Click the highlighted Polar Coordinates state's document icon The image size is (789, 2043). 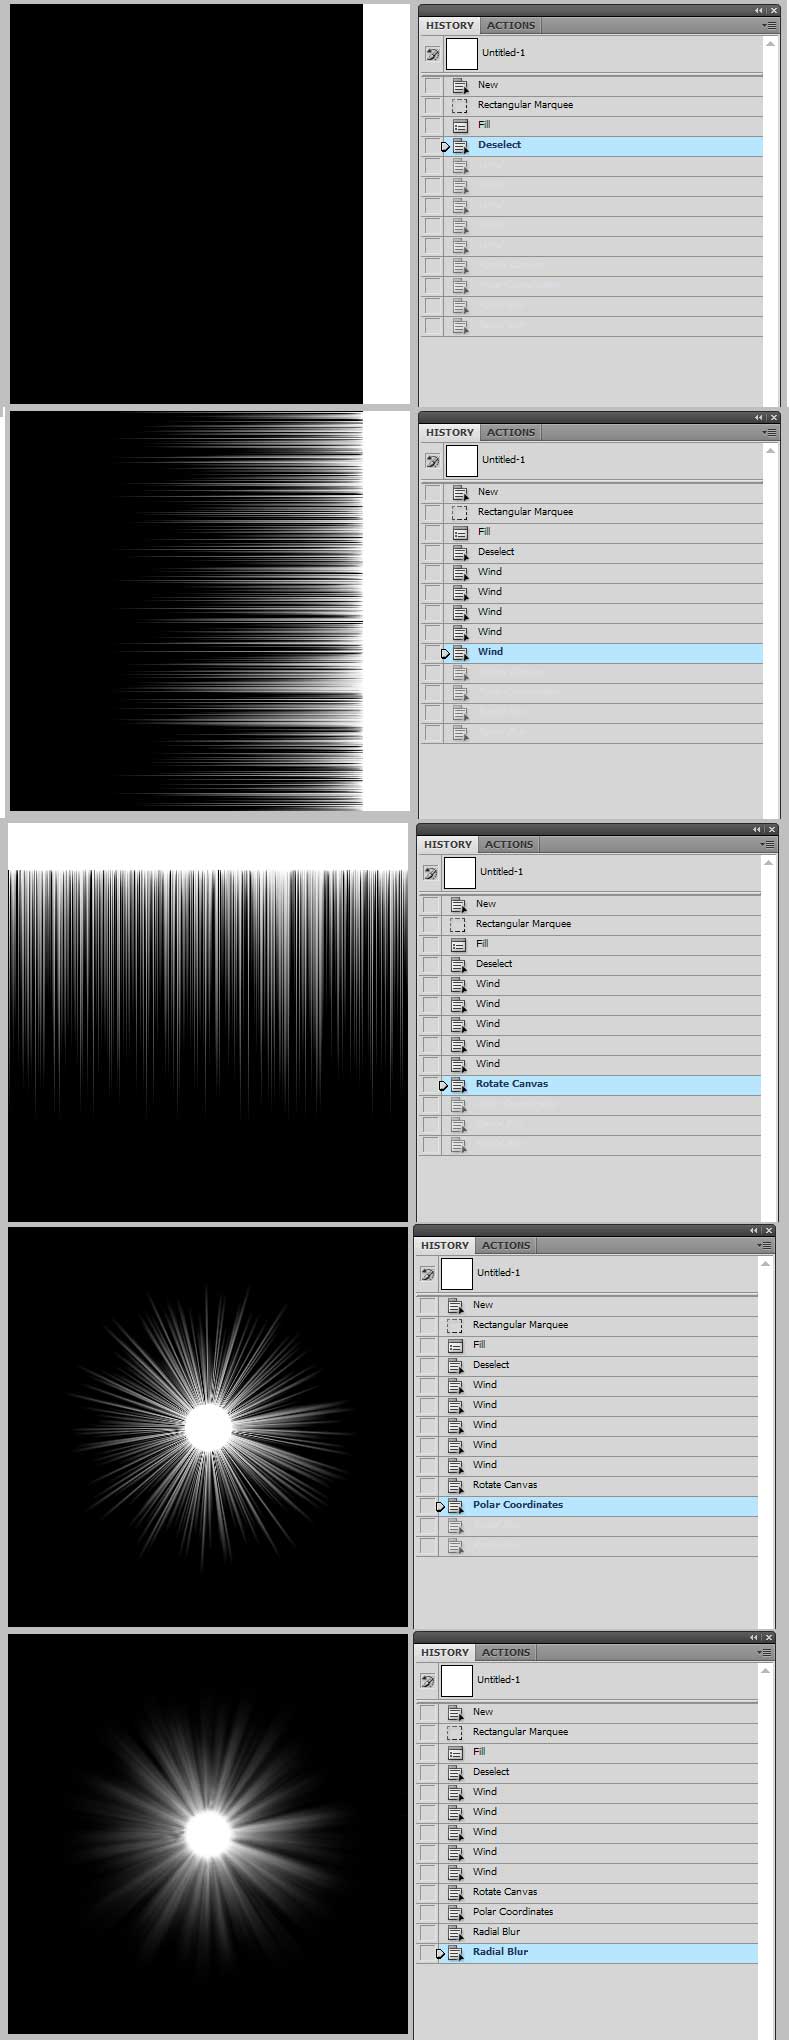(x=455, y=1505)
